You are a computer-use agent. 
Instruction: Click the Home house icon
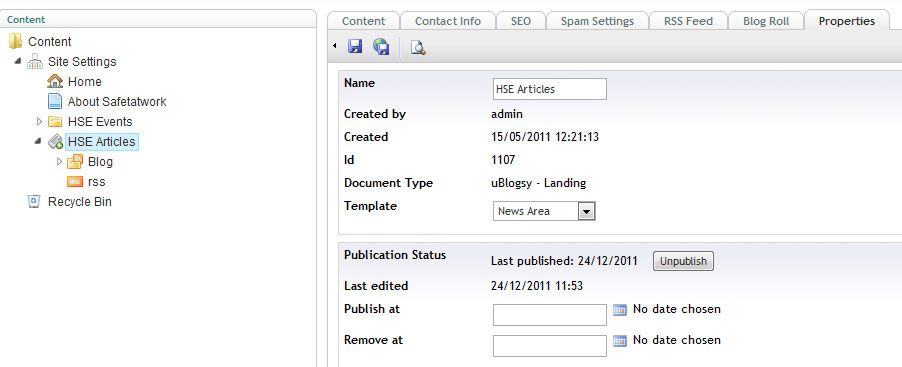point(55,81)
